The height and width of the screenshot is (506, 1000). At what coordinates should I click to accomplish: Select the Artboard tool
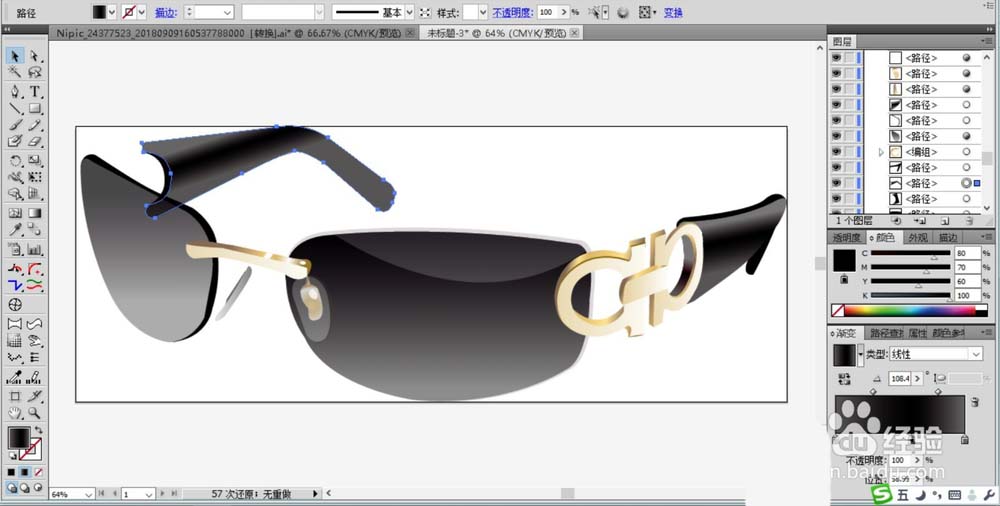point(15,396)
